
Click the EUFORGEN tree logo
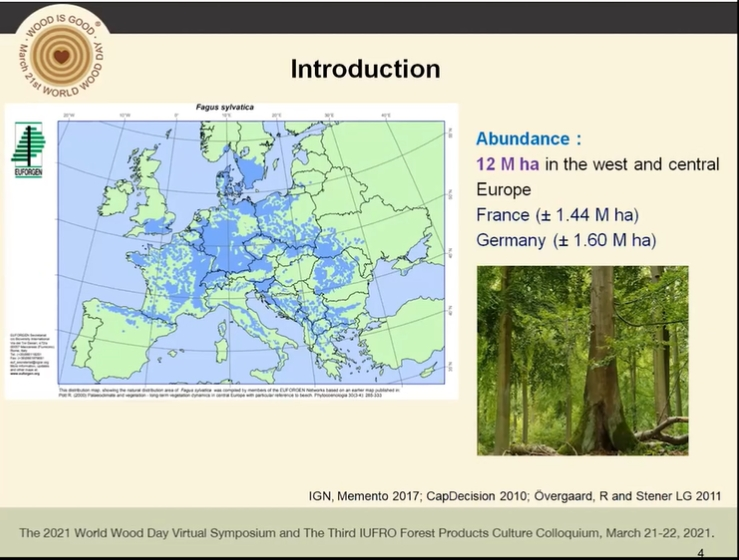point(28,150)
